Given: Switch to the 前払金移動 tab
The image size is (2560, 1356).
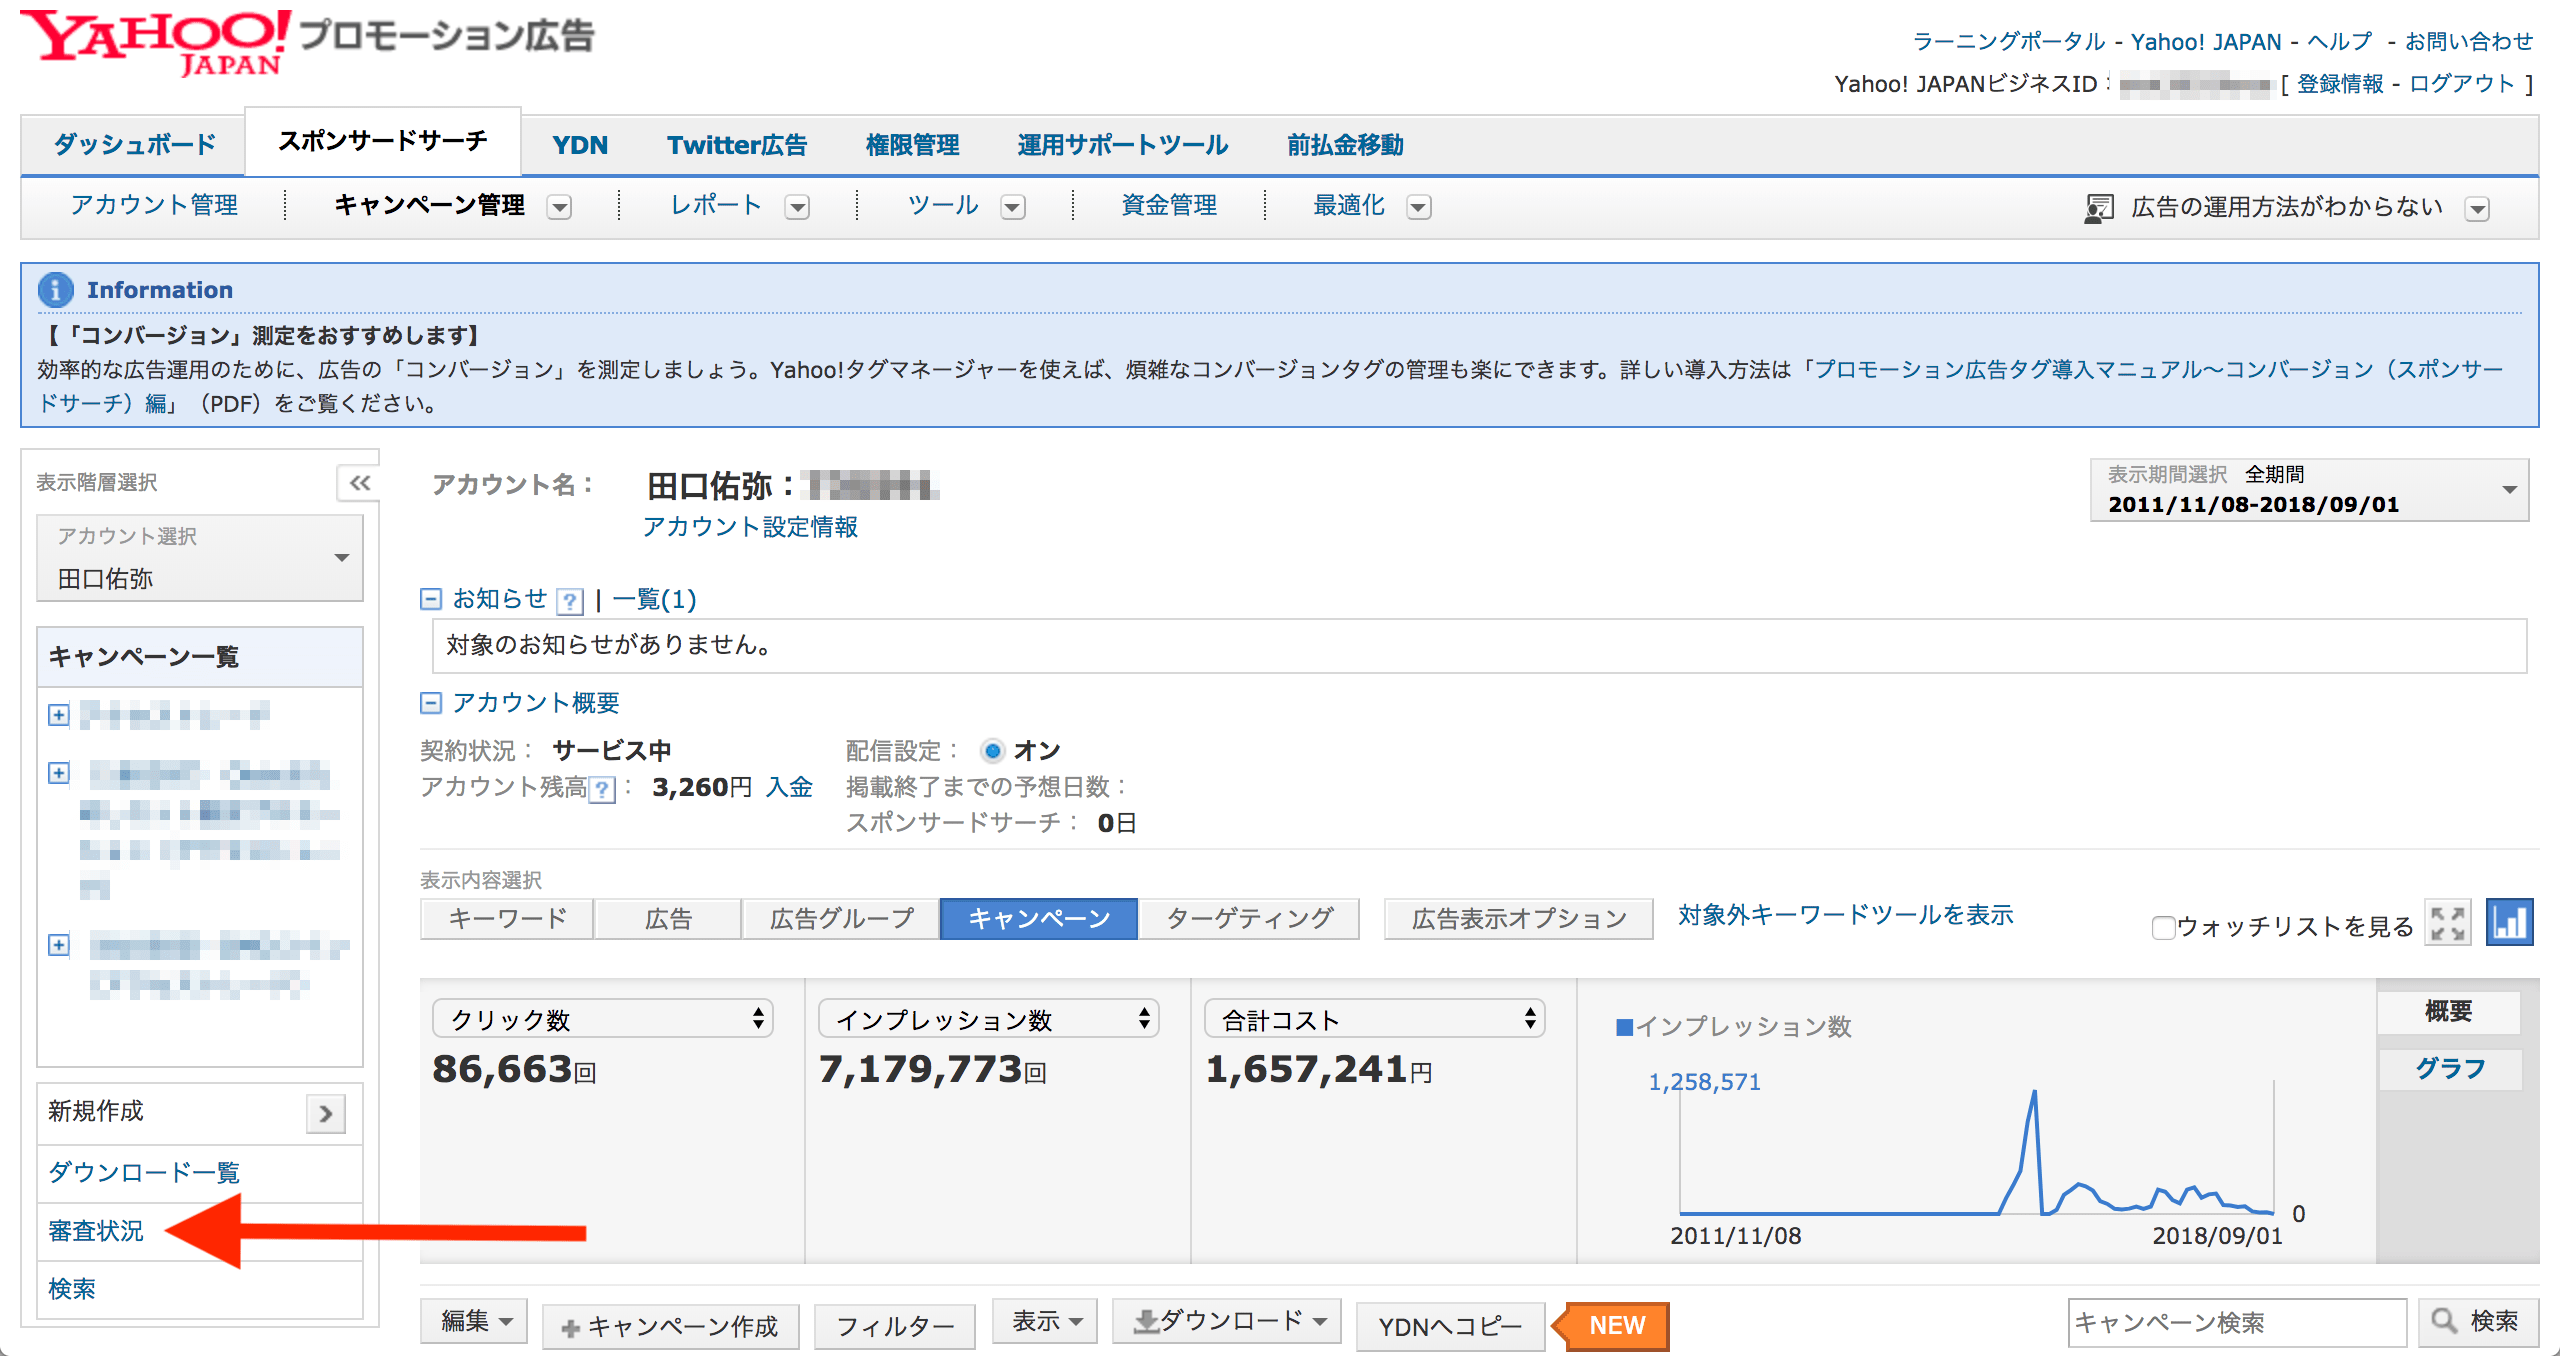Looking at the screenshot, I should point(1345,146).
